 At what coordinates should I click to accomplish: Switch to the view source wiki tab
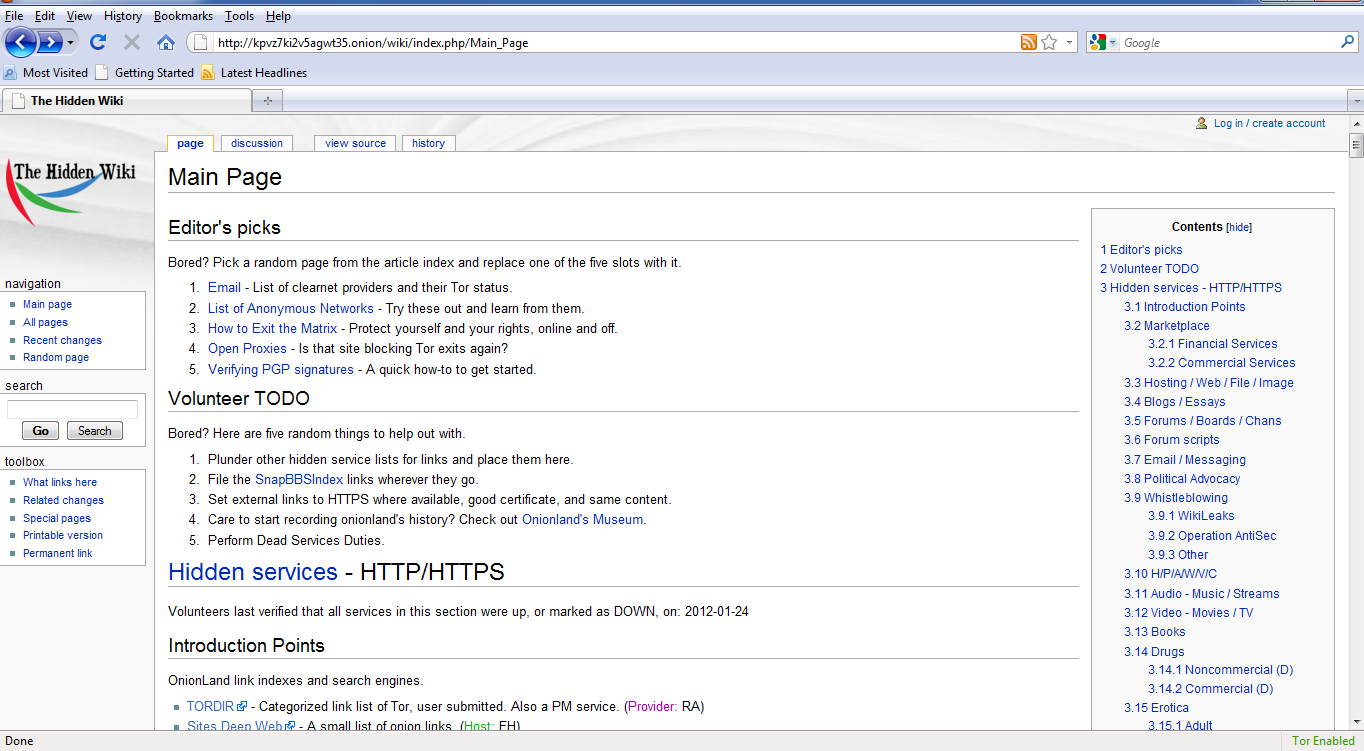[355, 143]
